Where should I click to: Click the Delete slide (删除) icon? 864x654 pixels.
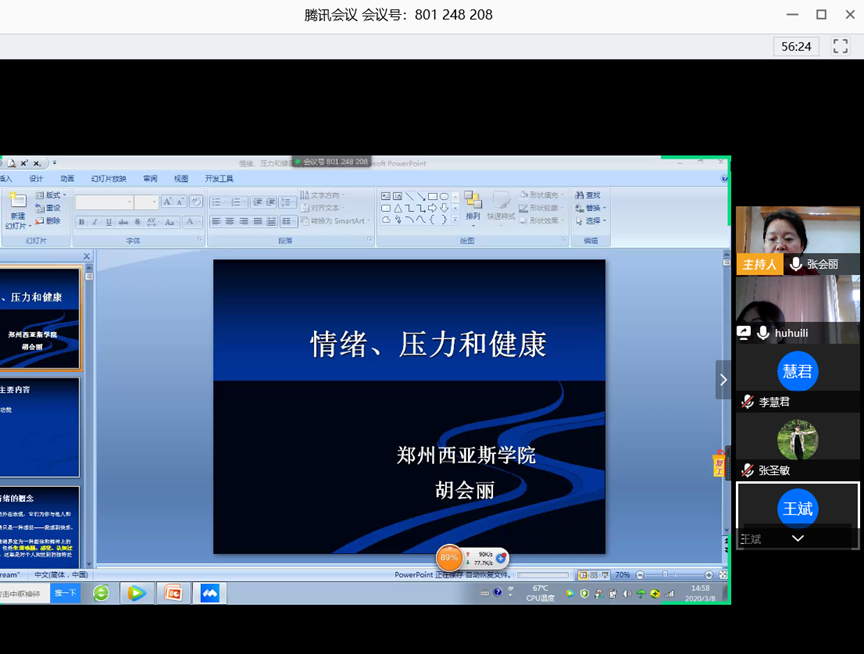click(x=48, y=221)
